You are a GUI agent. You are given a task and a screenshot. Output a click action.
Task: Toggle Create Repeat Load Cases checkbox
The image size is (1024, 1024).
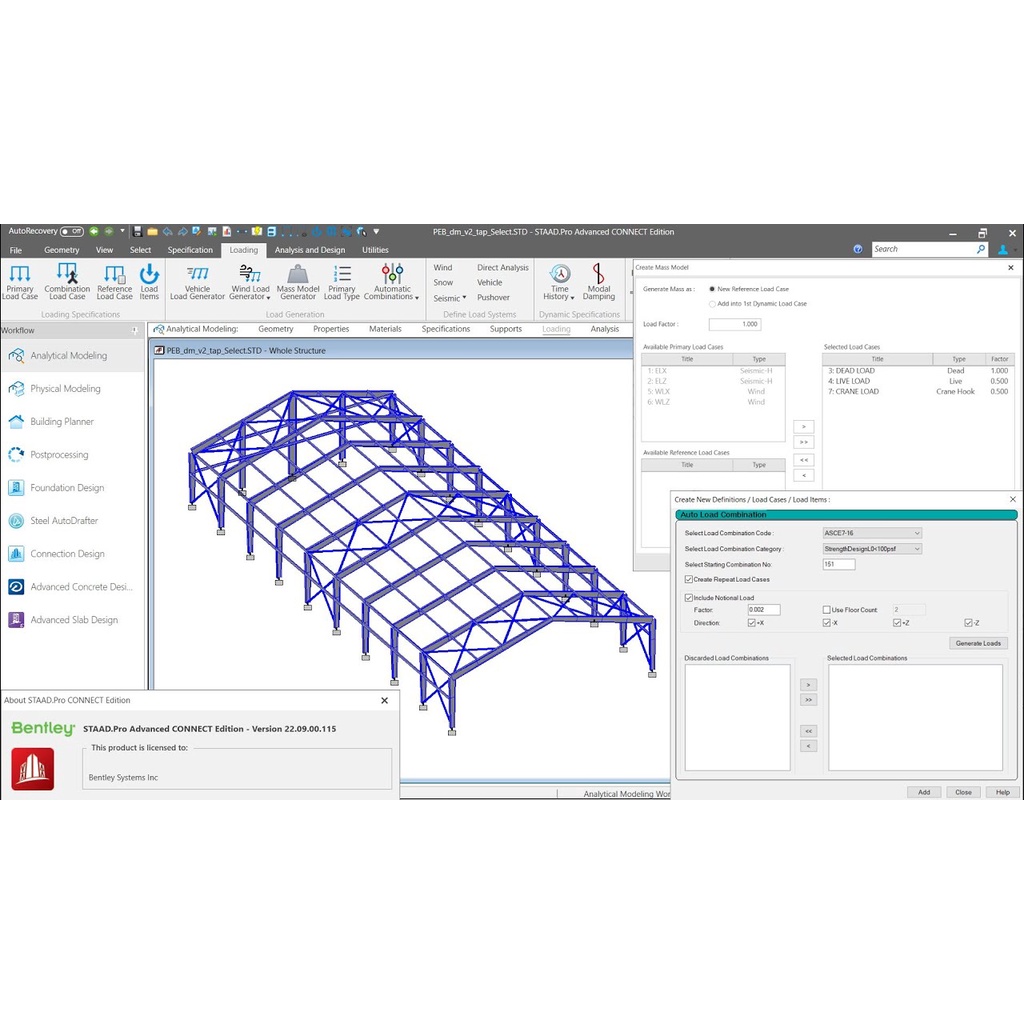pyautogui.click(x=688, y=579)
